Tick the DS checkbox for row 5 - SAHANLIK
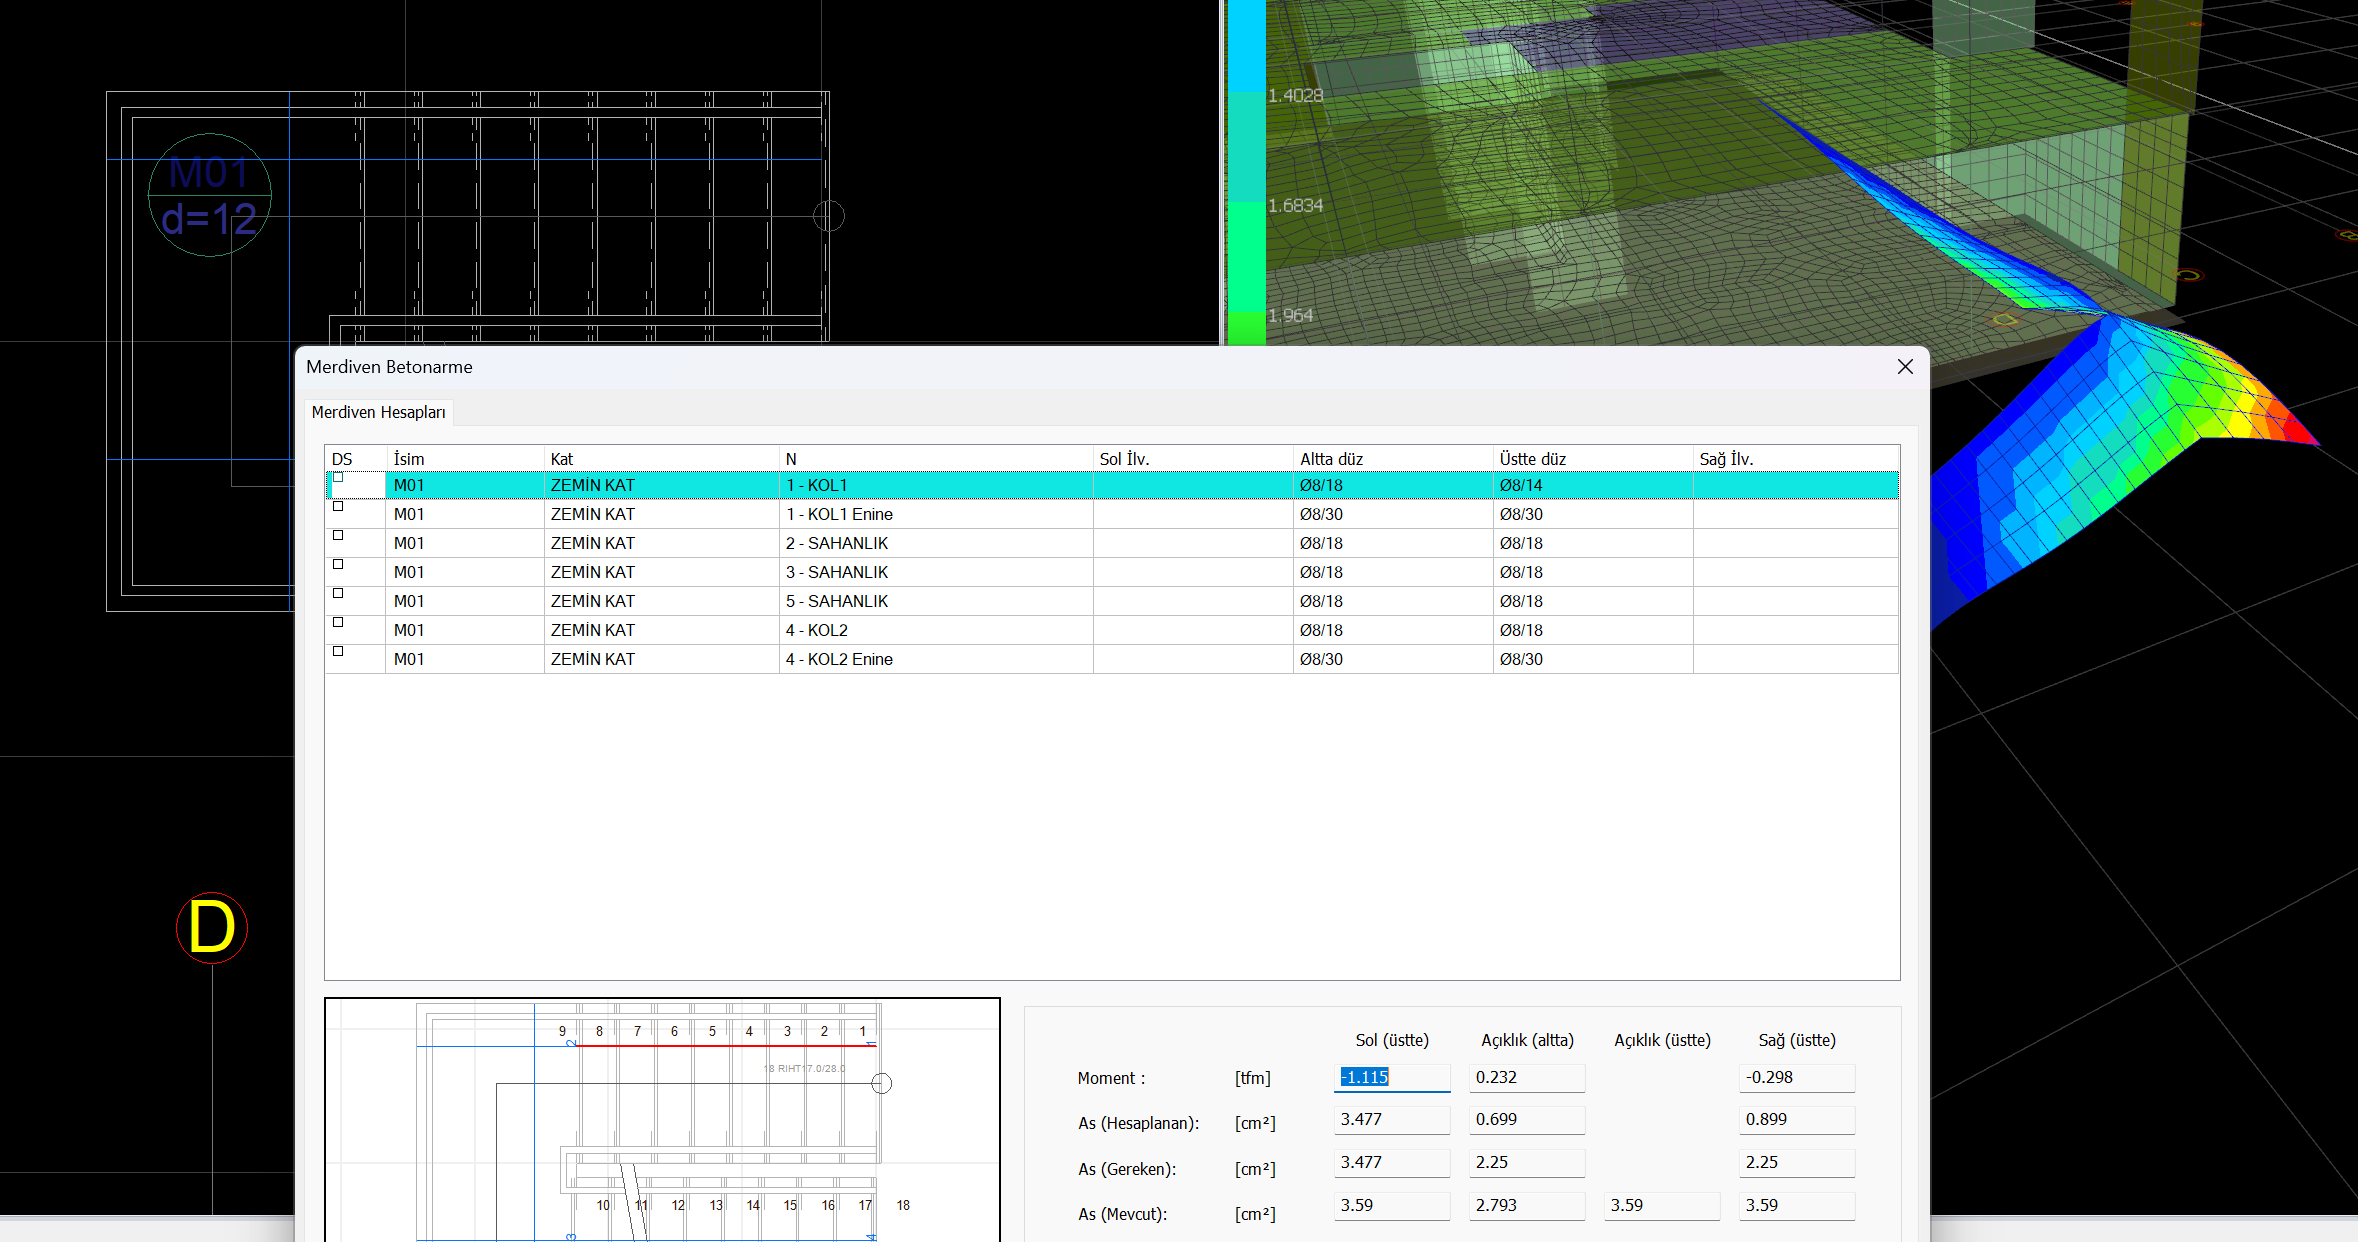Viewport: 2358px width, 1242px height. point(338,594)
